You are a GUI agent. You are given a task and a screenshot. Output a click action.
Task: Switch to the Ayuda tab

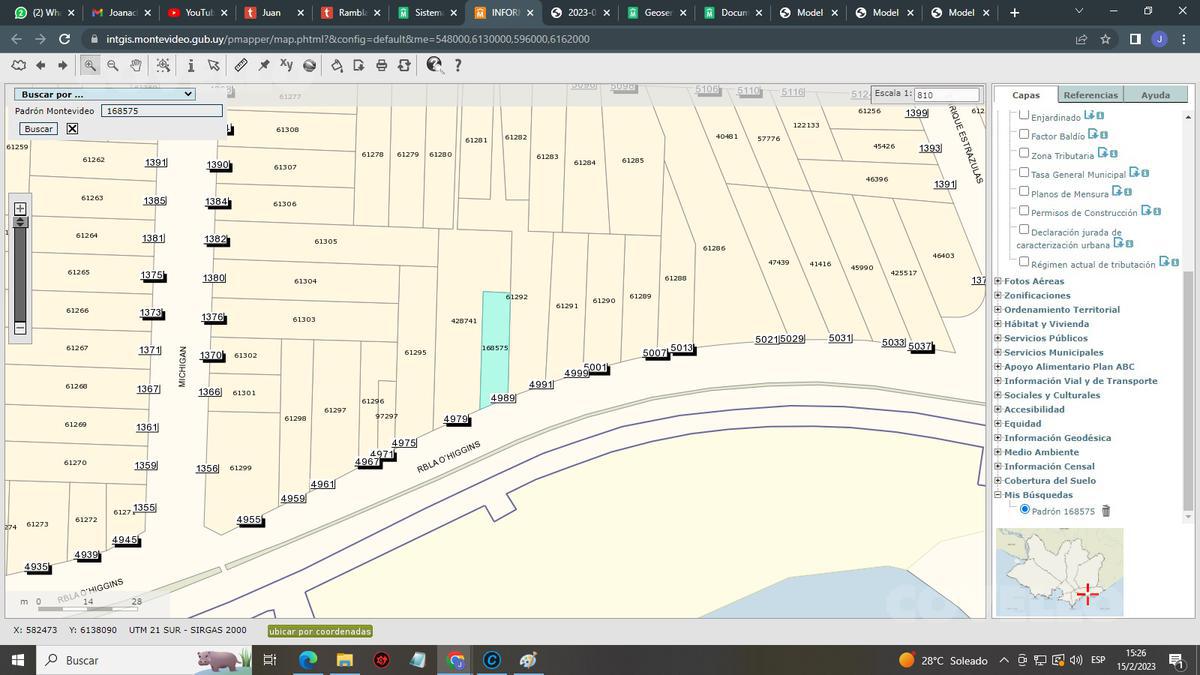(x=1155, y=95)
